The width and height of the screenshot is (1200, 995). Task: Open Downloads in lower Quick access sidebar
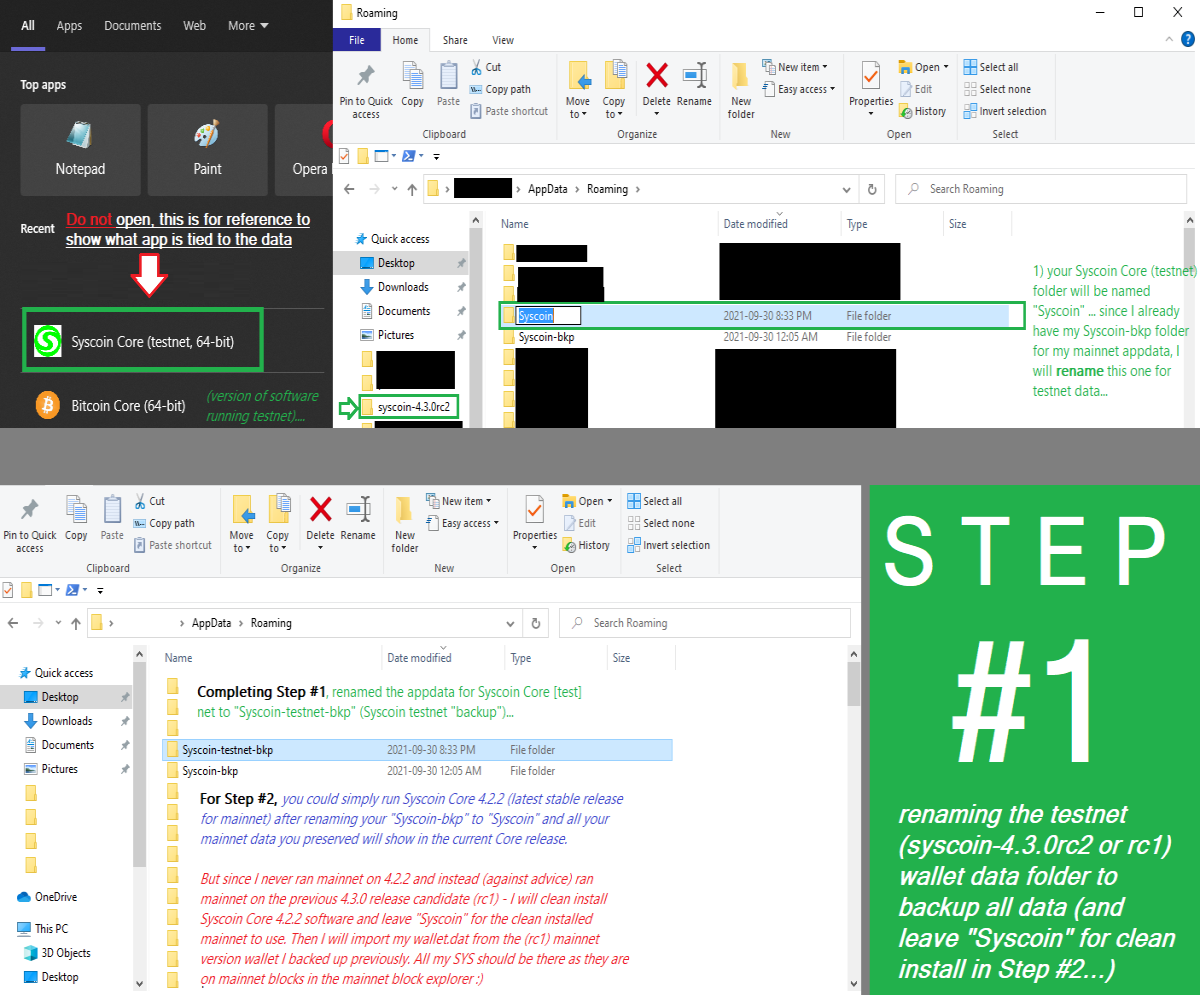pyautogui.click(x=66, y=721)
